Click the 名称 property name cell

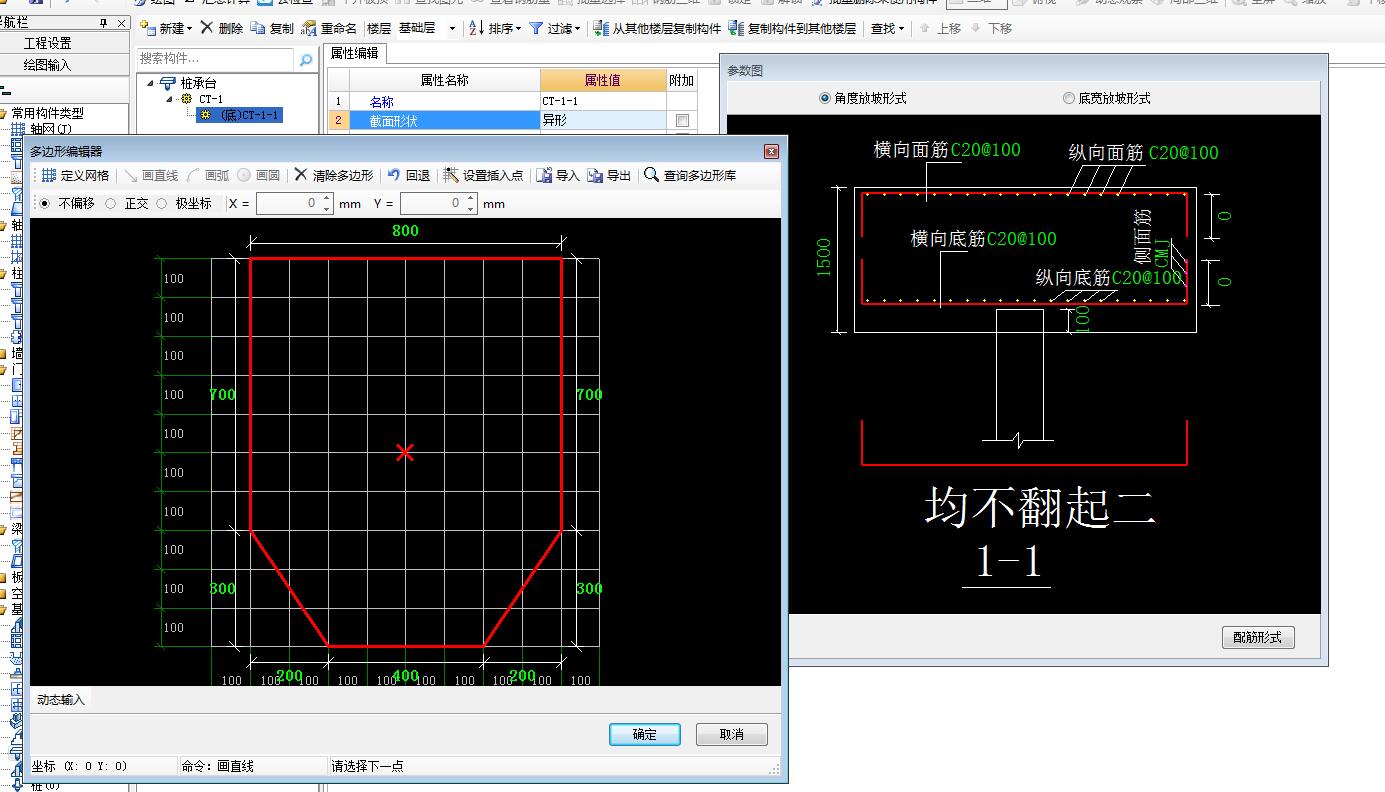(444, 101)
